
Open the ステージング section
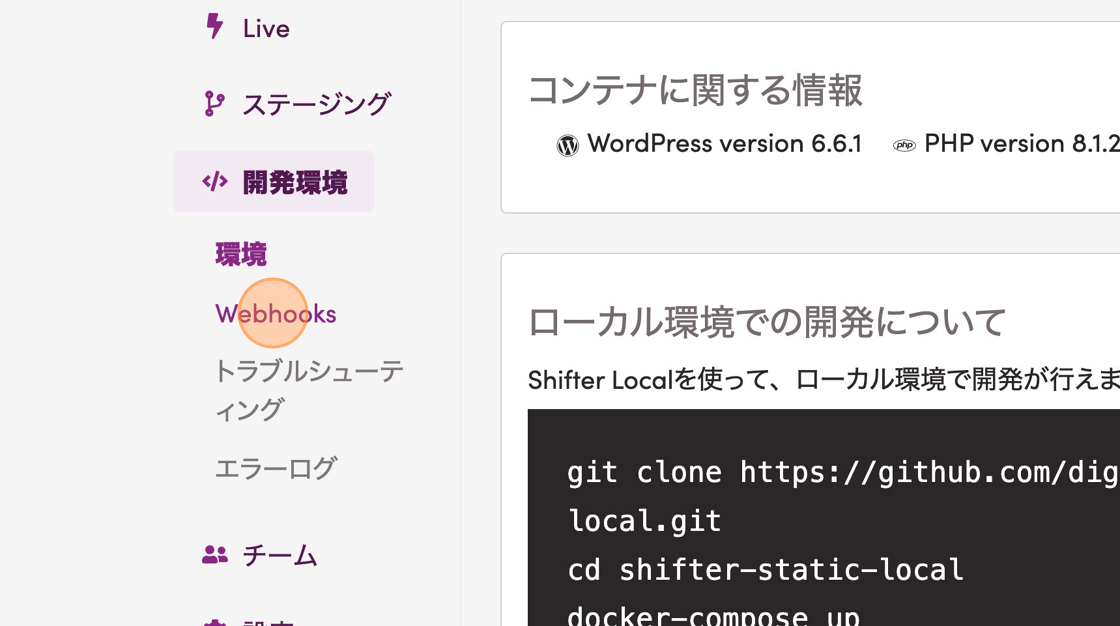point(316,104)
